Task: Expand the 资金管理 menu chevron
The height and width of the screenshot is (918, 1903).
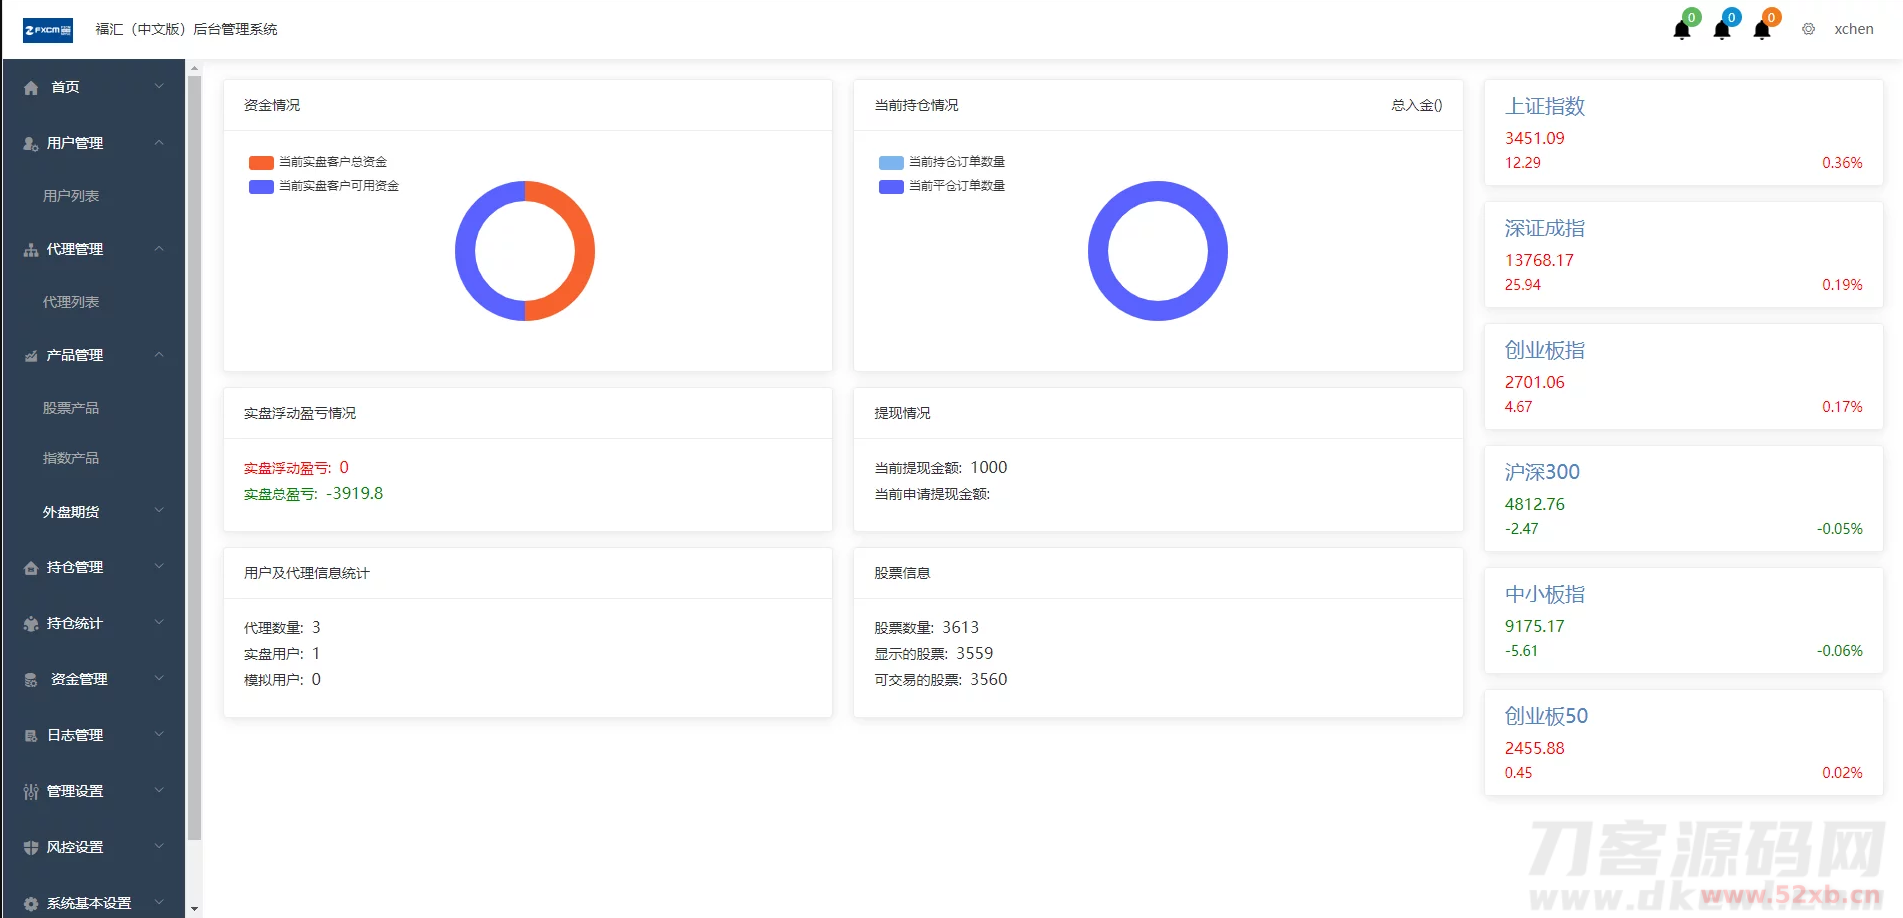Action: pos(159,678)
